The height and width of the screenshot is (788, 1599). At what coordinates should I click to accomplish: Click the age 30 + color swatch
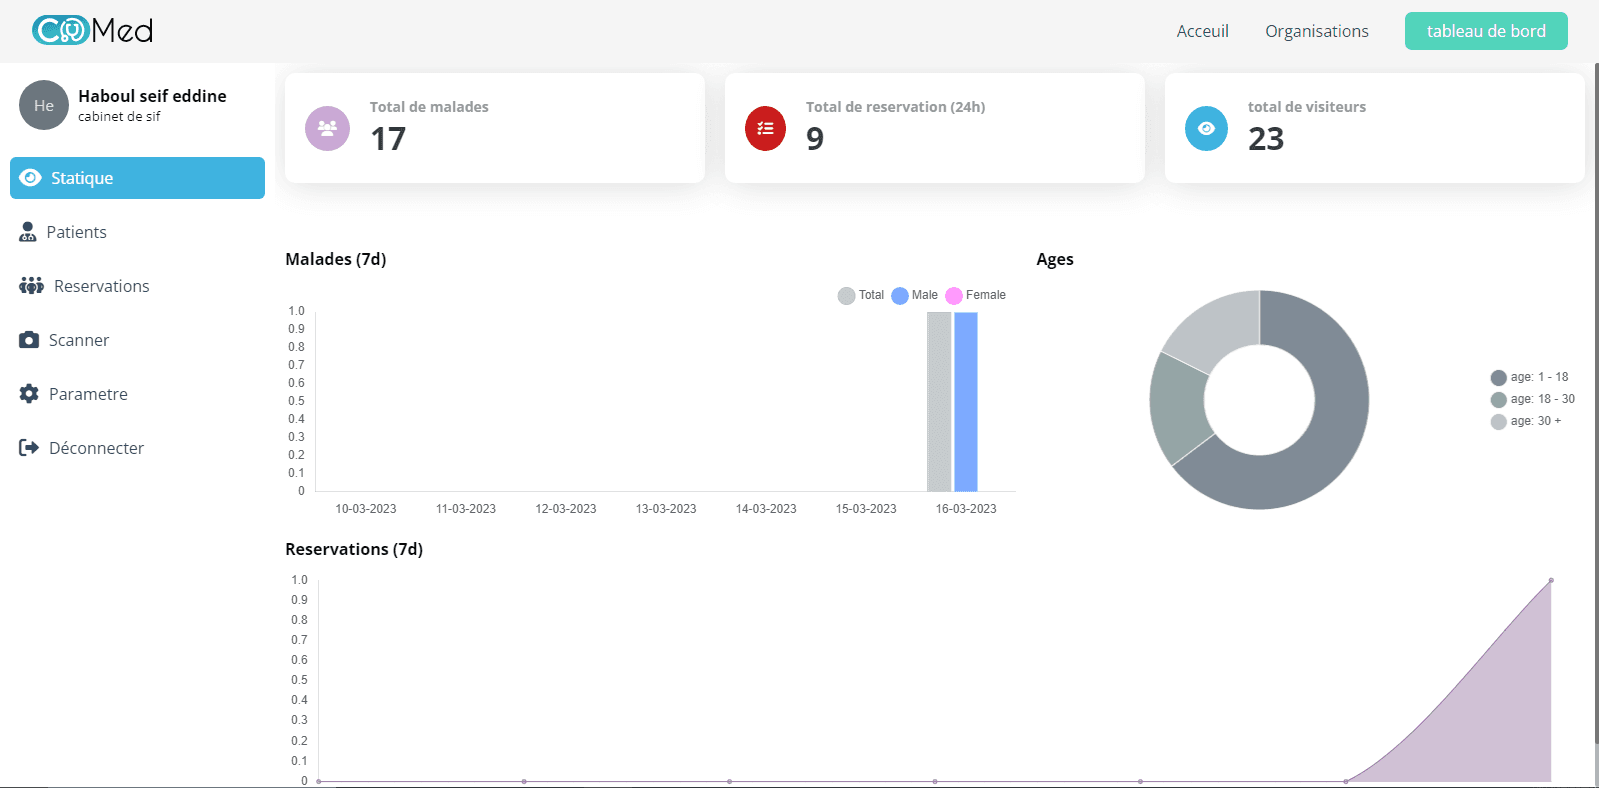(x=1498, y=422)
